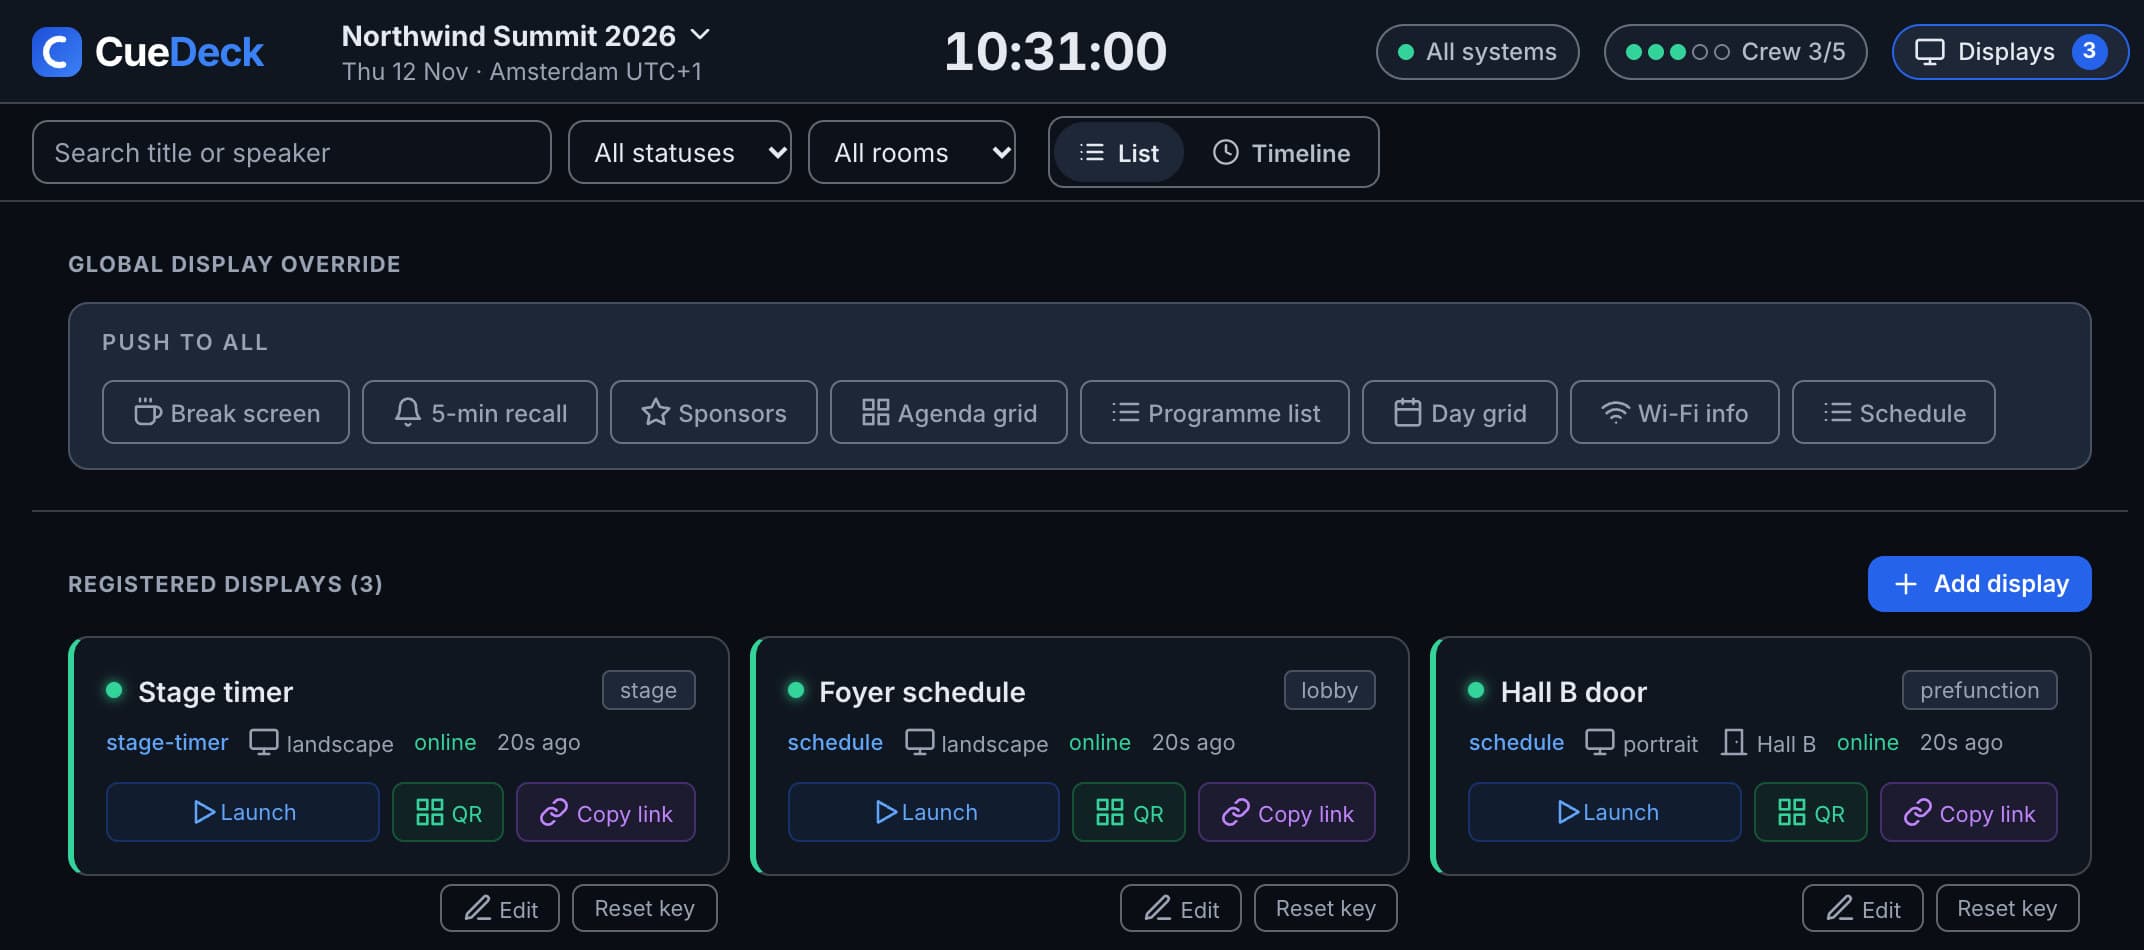Copy link for Foyer schedule
2144x950 pixels.
coord(1287,812)
